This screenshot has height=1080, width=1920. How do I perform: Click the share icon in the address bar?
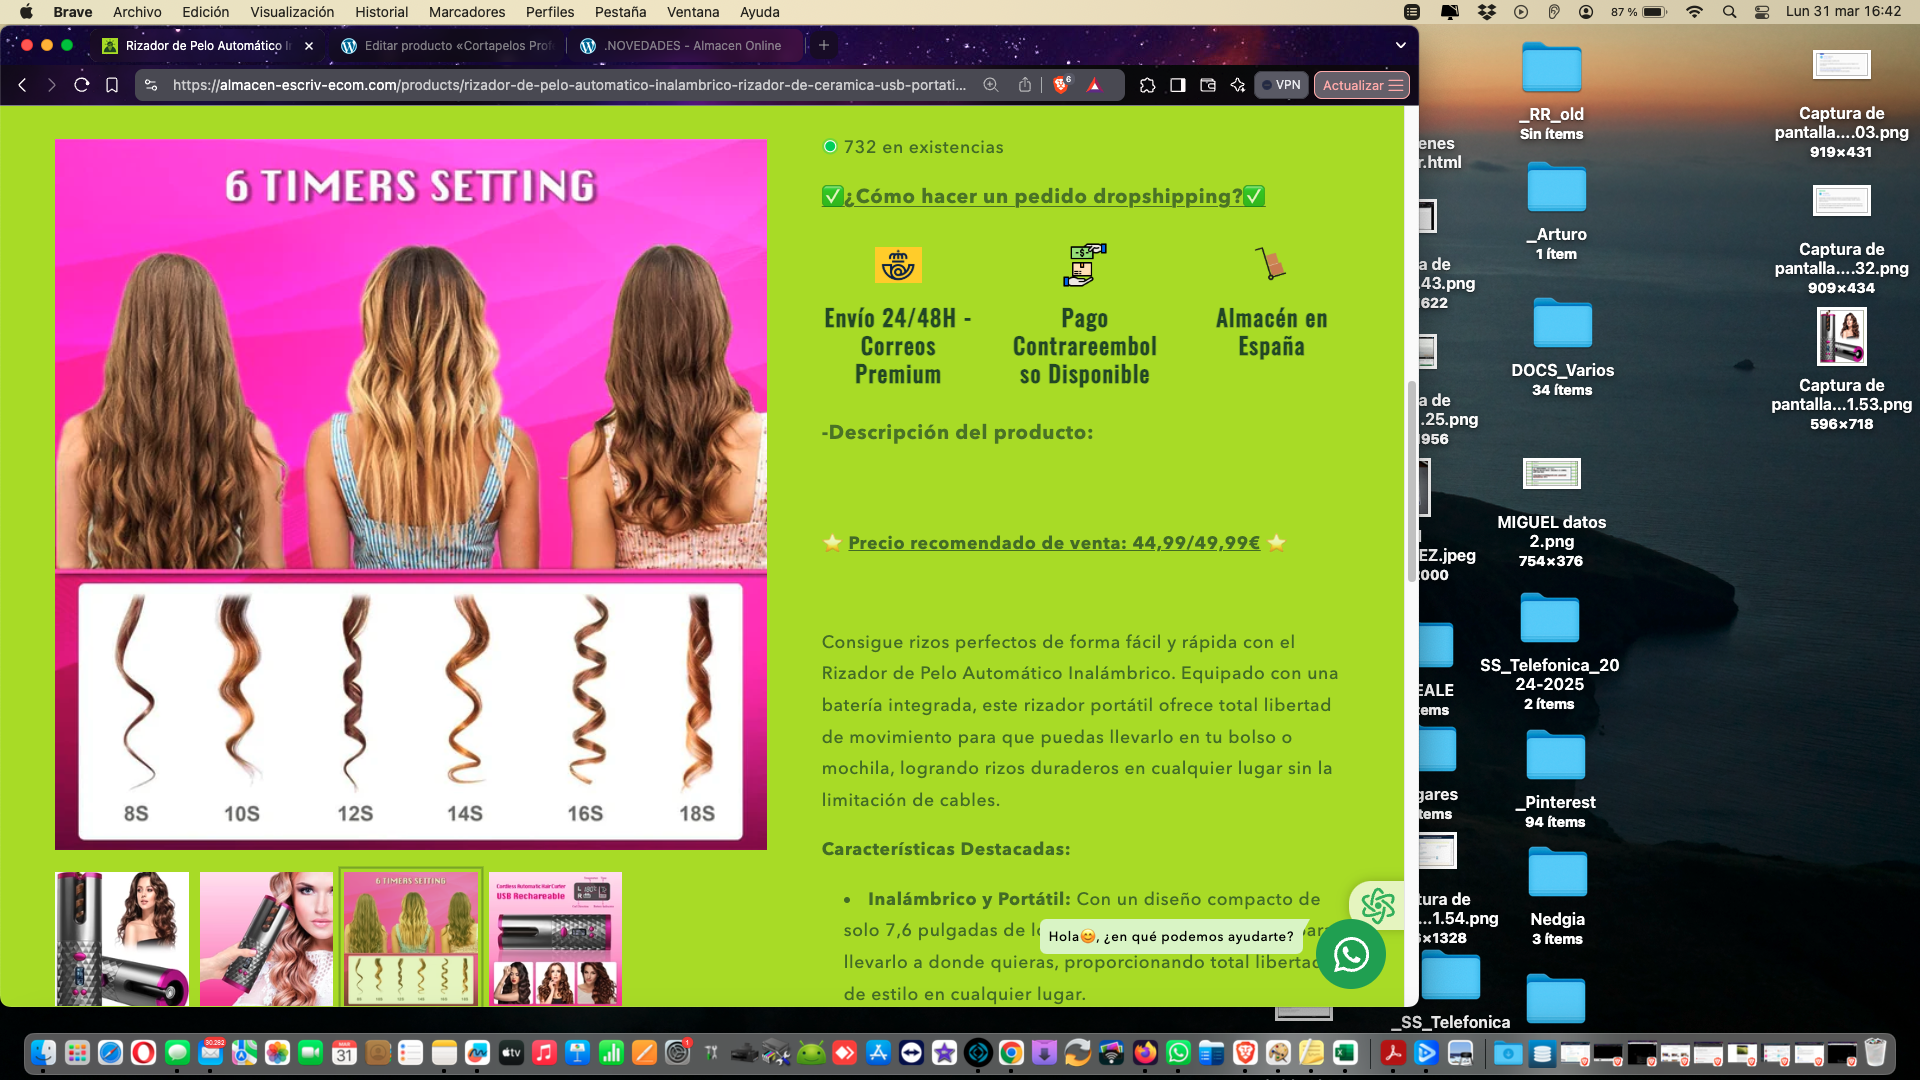[1025, 85]
